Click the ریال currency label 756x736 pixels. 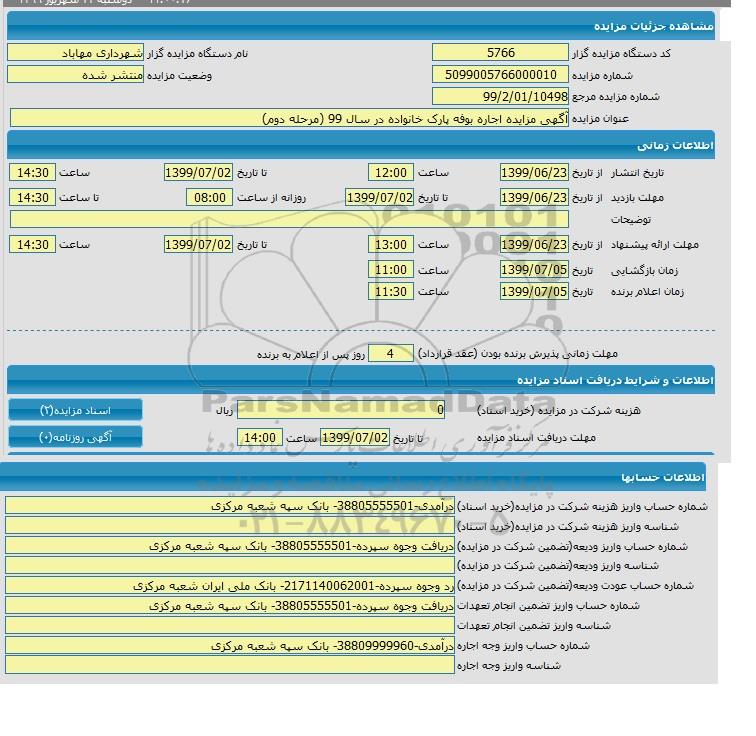[x=224, y=411]
